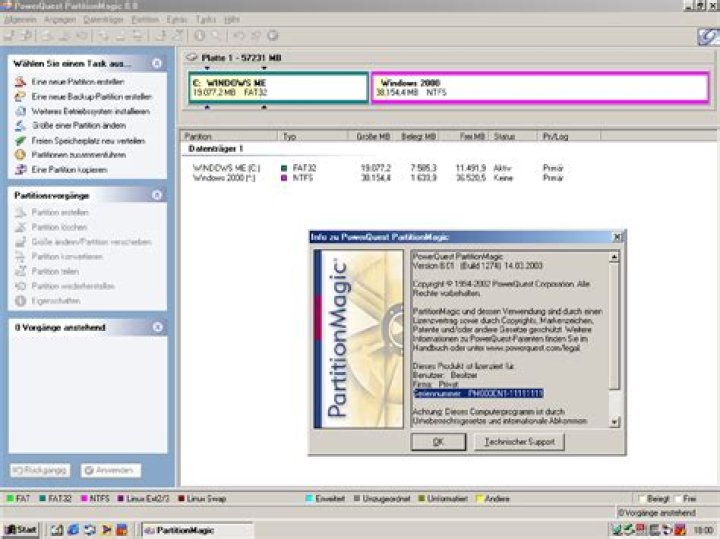The image size is (720, 539).
Task: Collapse the 'Partitionsvorgänge' panel
Action: click(157, 195)
